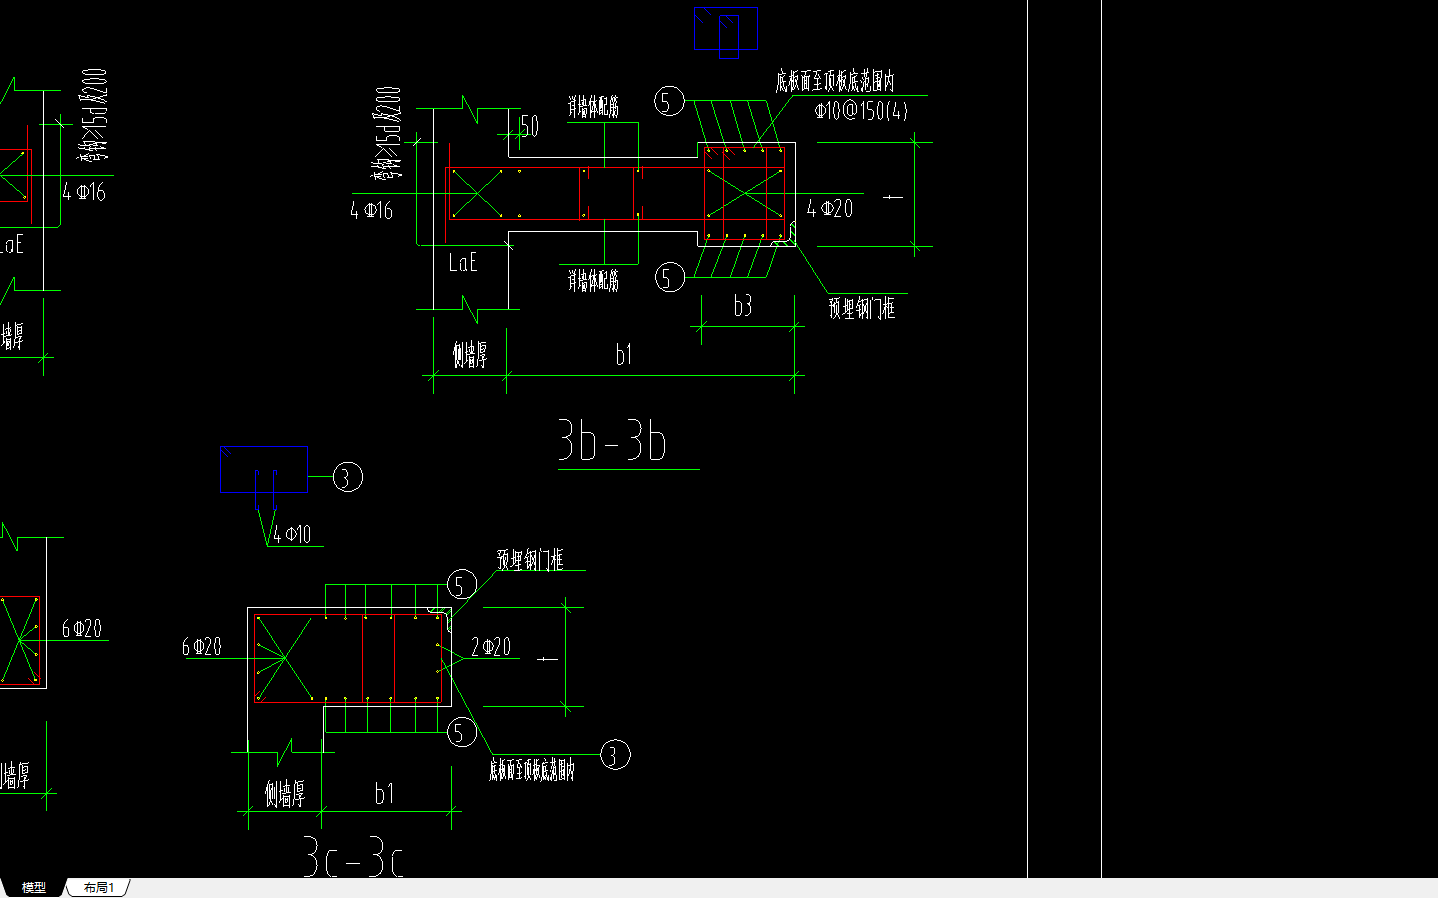The image size is (1438, 898).
Task: Pick the lower circled 5 tag in 3b-3b
Action: (670, 277)
